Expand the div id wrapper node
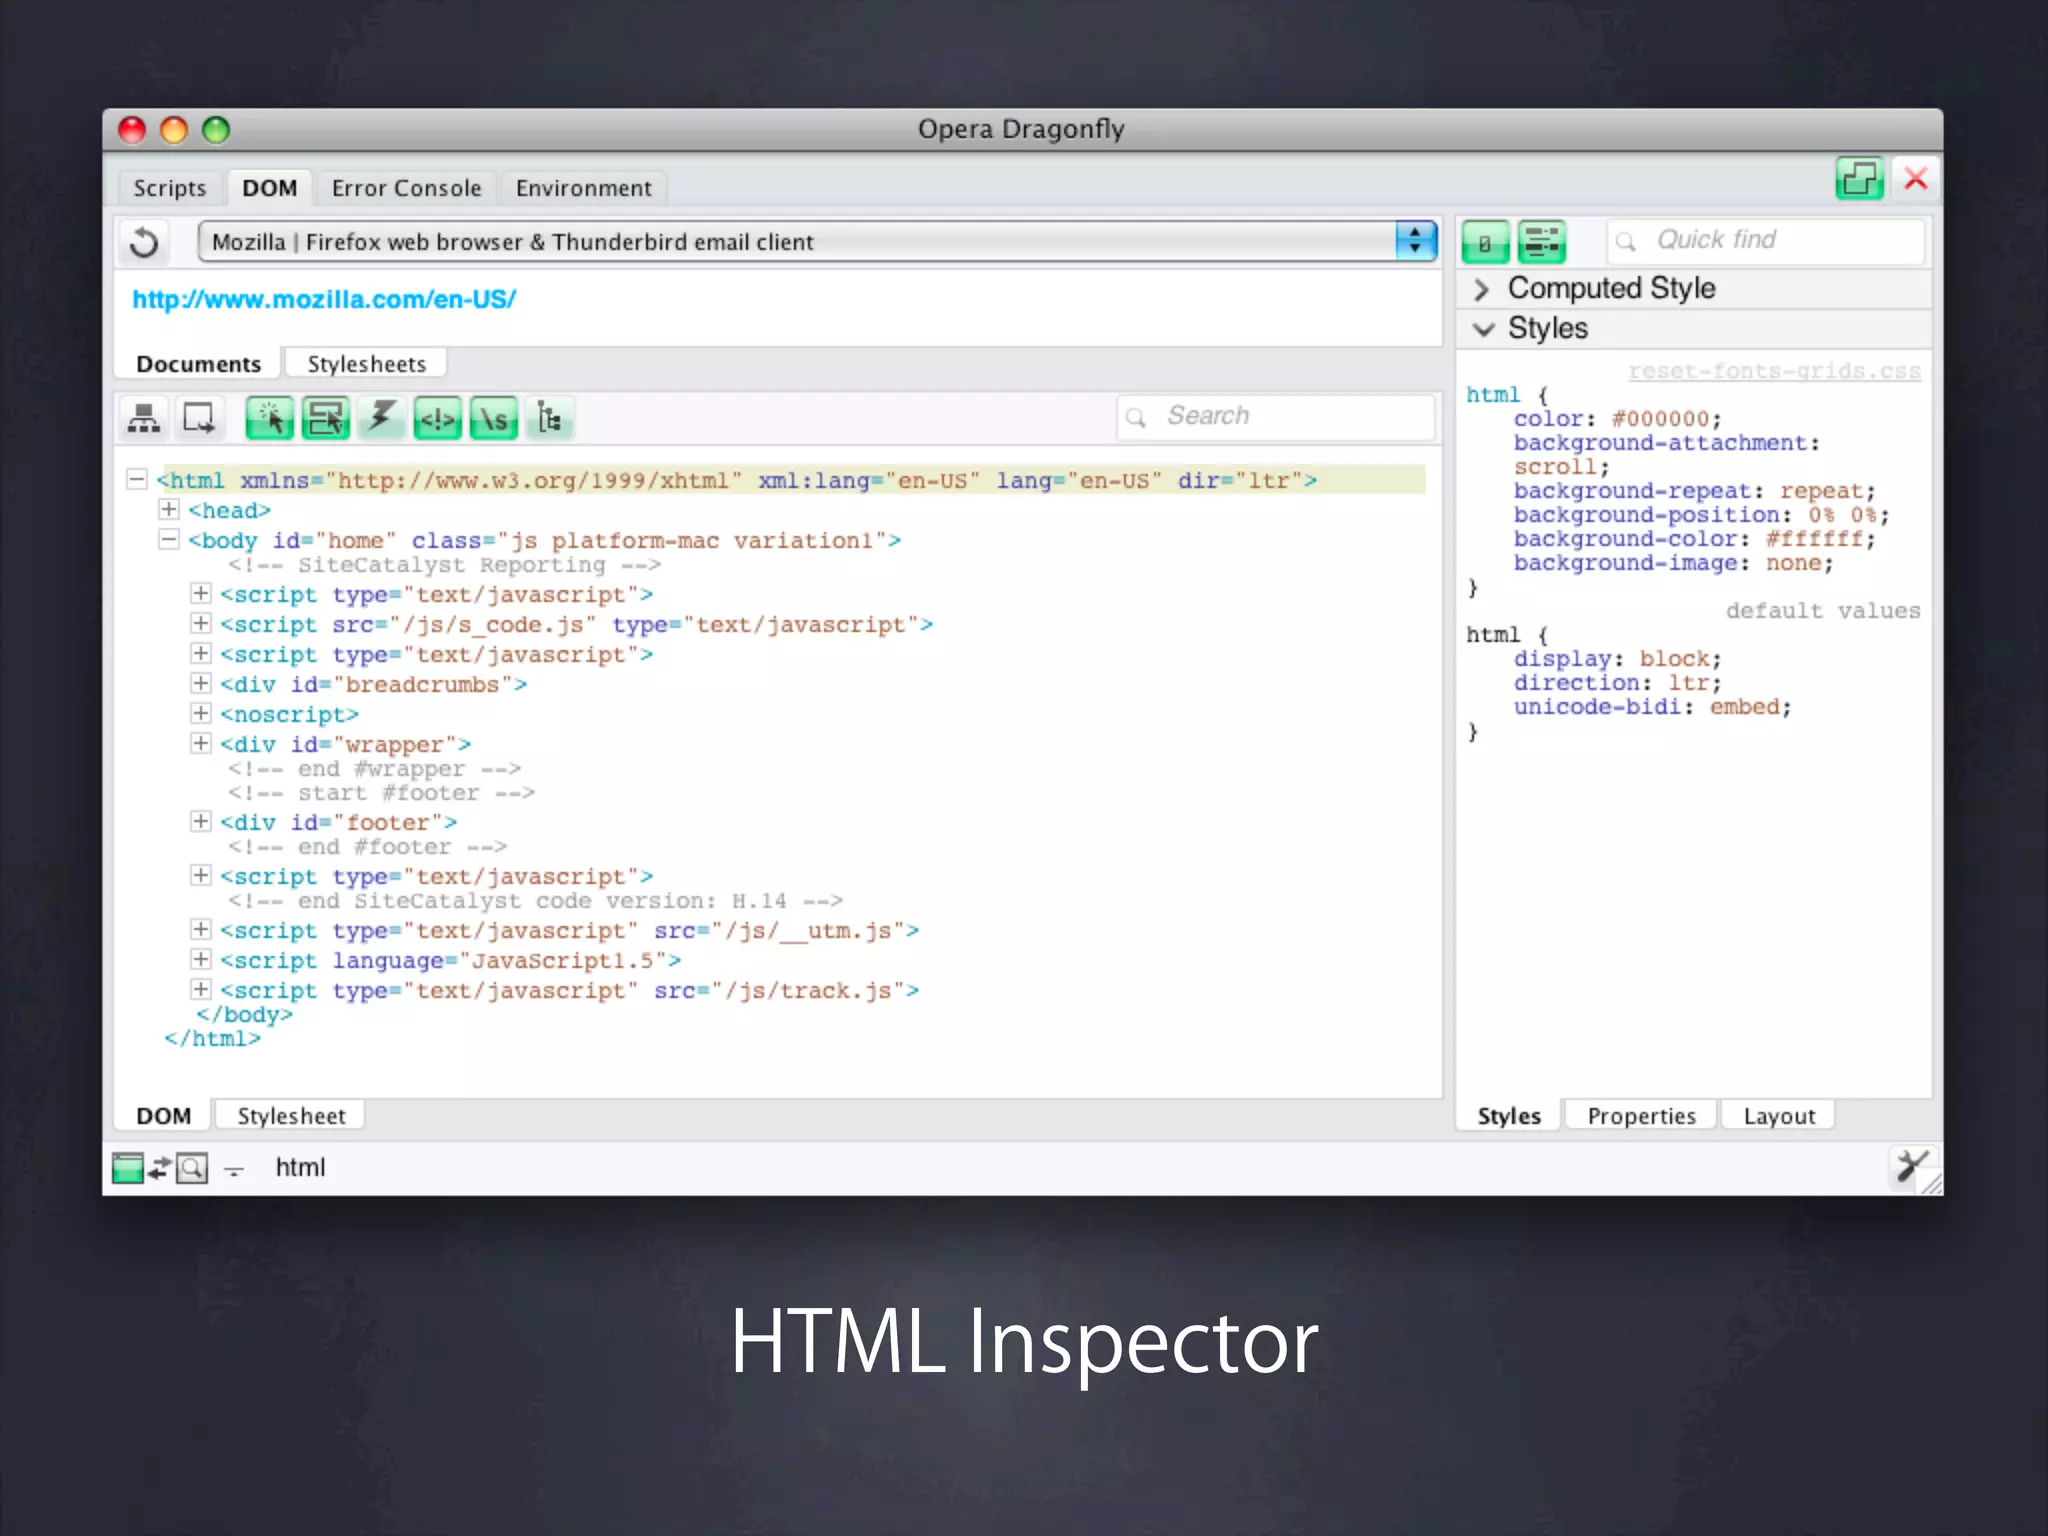The height and width of the screenshot is (1536, 2048). (x=201, y=743)
